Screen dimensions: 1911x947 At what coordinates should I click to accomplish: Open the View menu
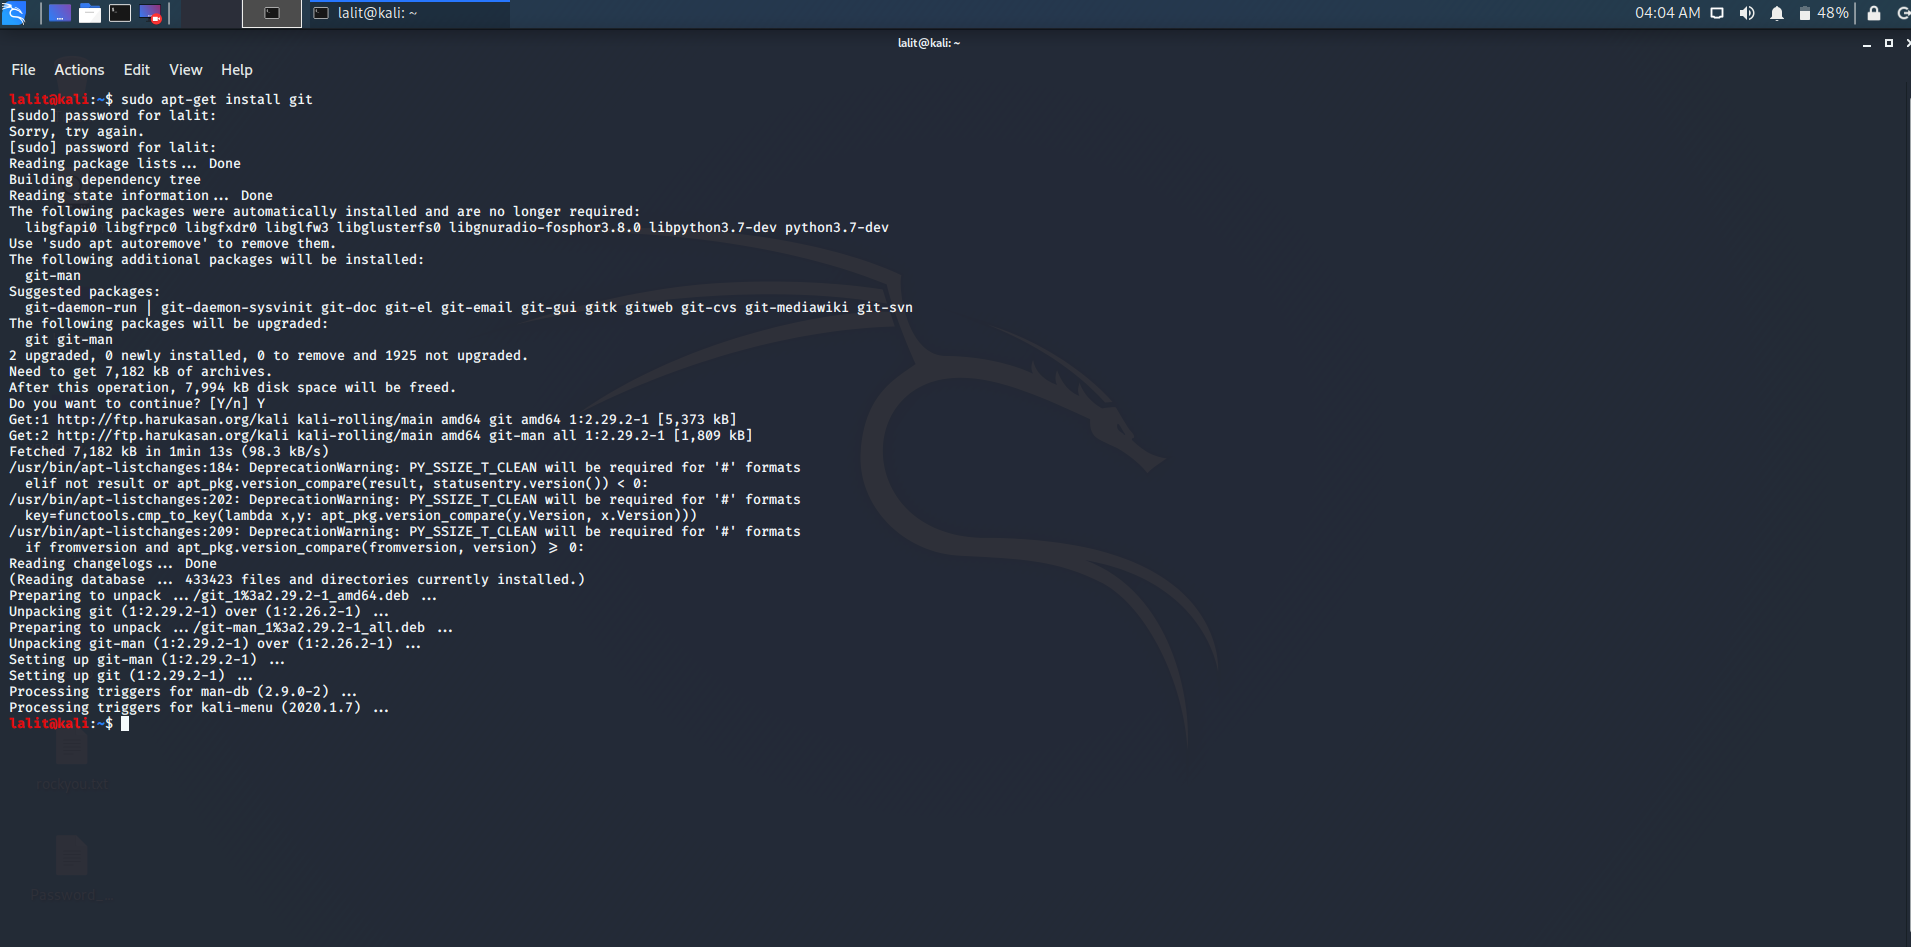click(186, 70)
